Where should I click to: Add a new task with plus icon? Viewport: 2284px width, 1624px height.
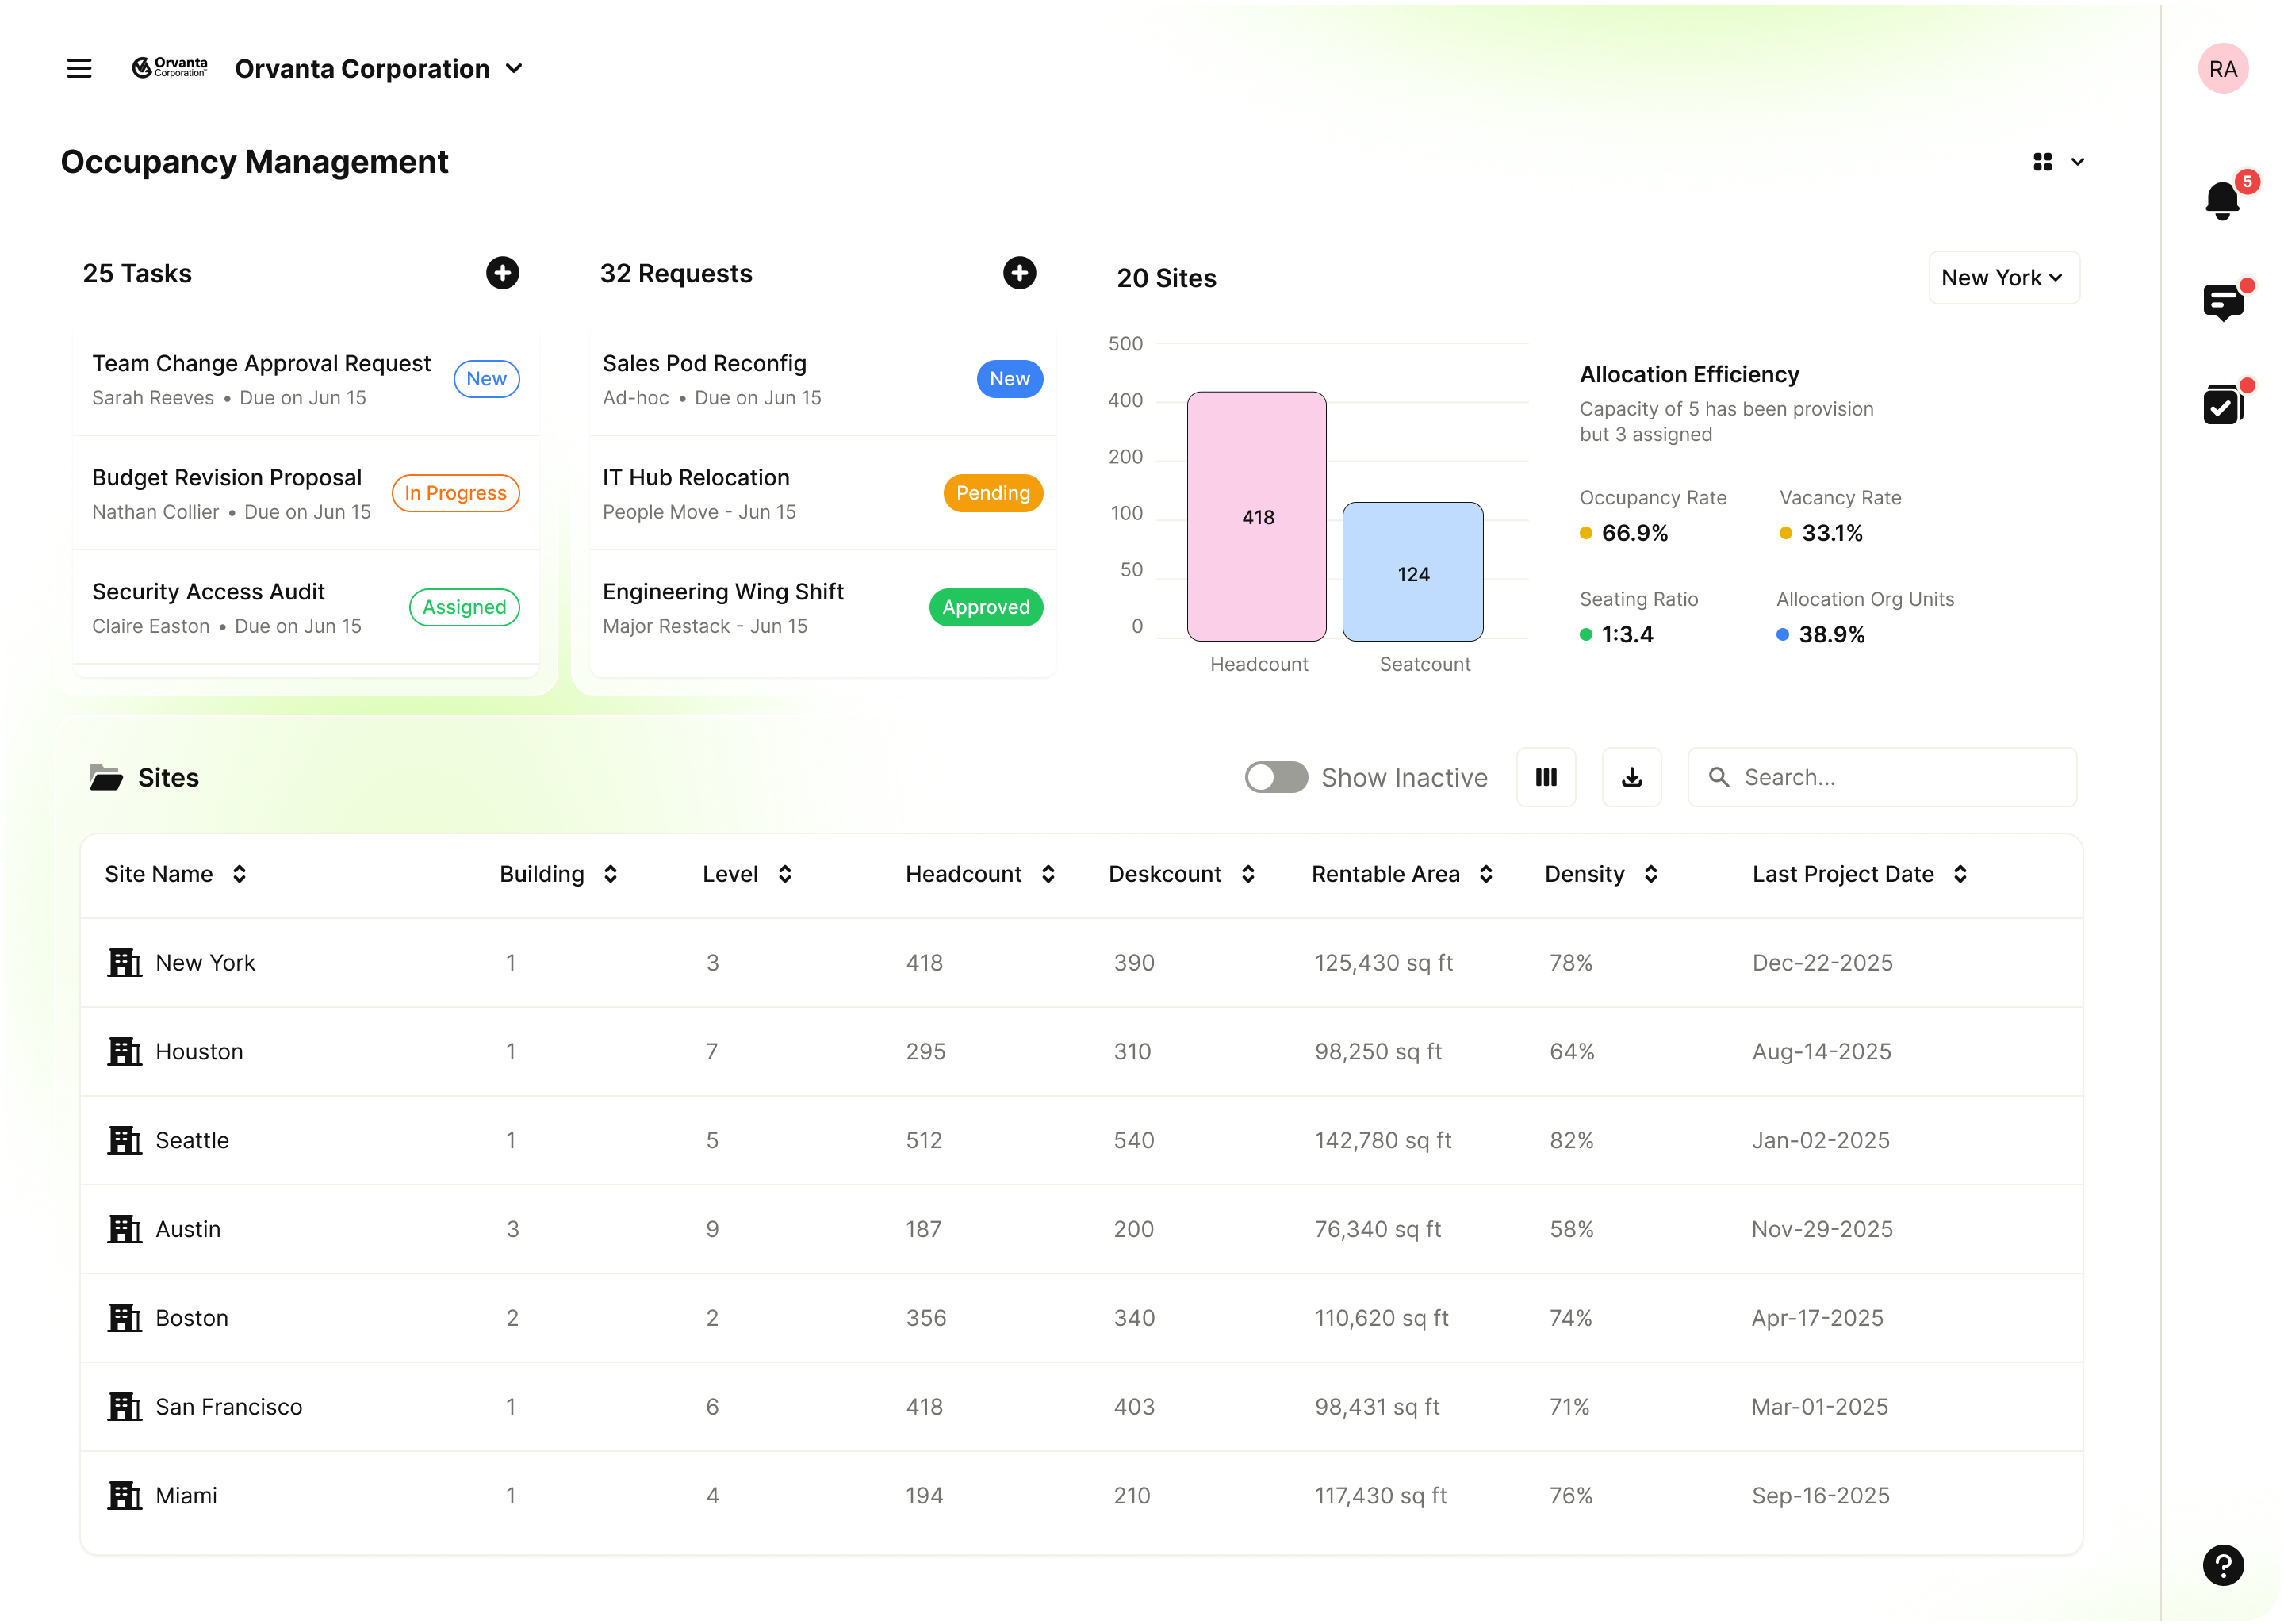click(x=502, y=273)
